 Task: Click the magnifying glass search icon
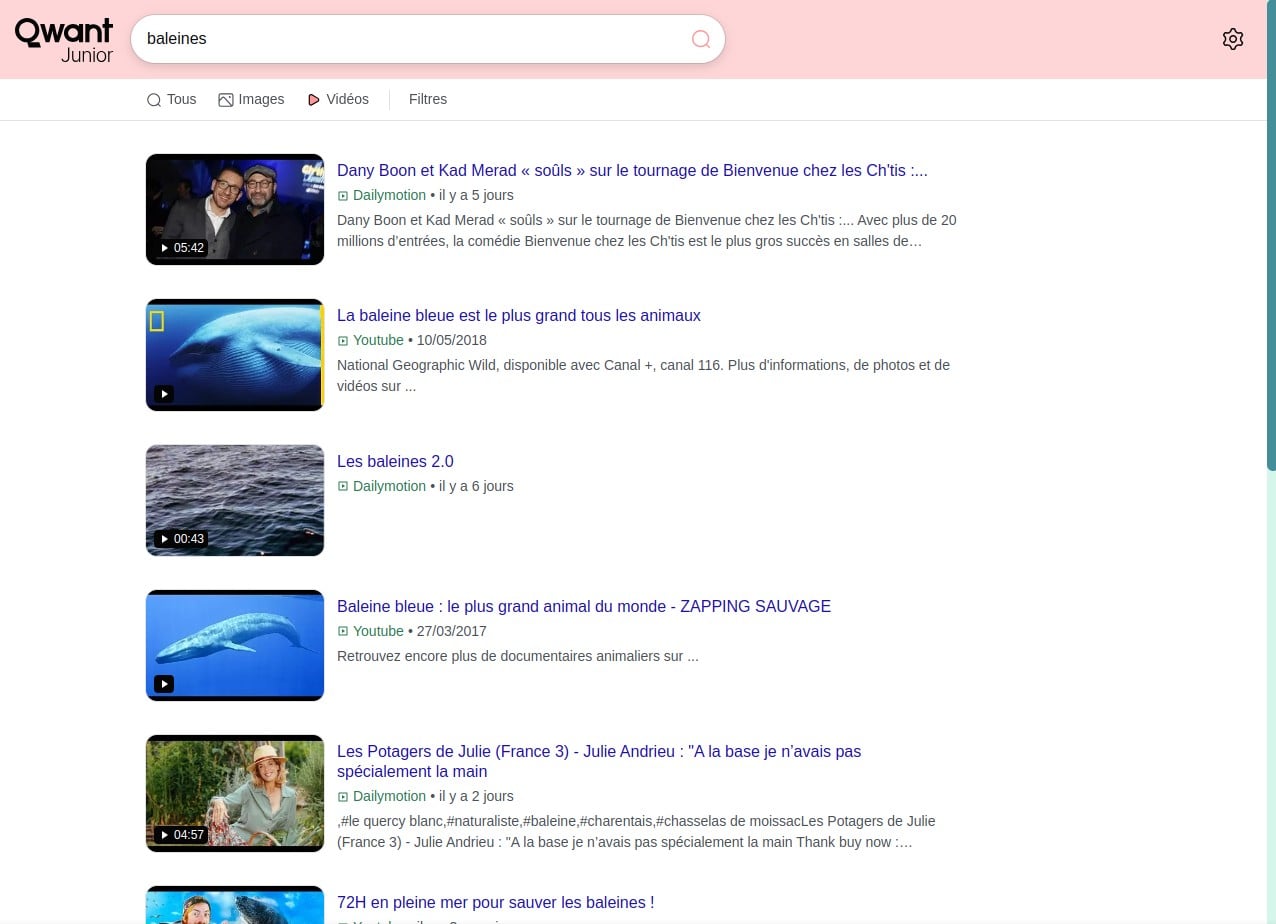pos(701,39)
